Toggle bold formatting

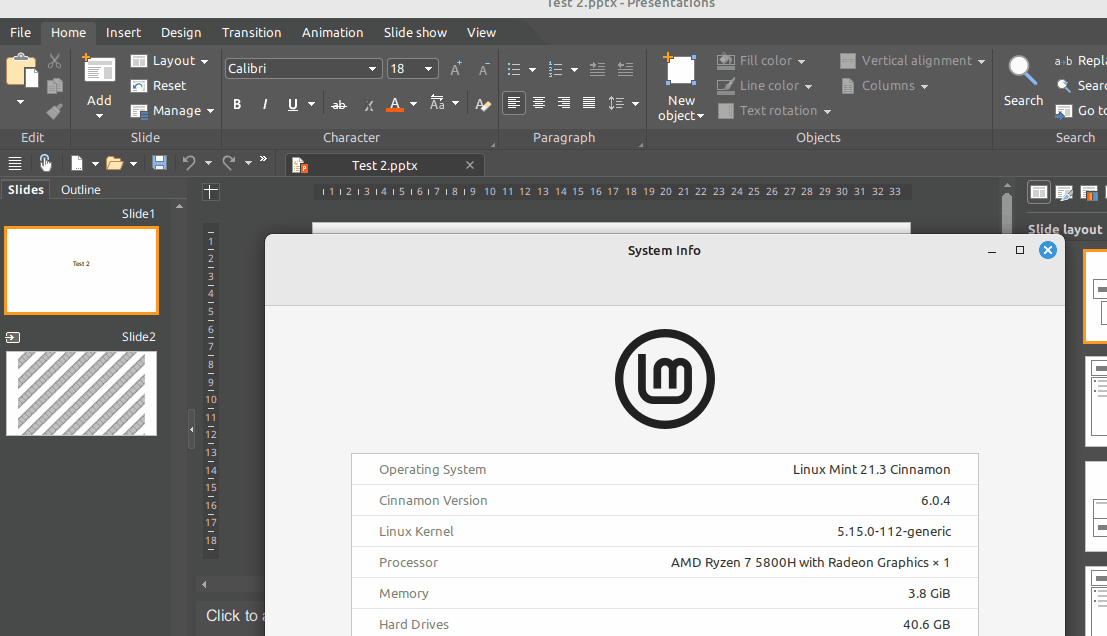click(x=237, y=104)
